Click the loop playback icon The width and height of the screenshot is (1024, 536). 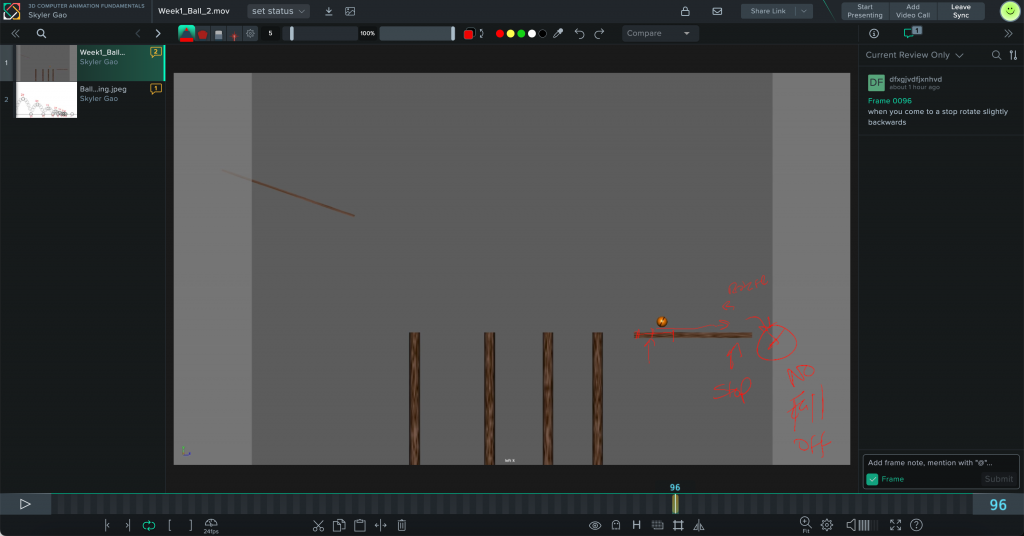click(149, 525)
